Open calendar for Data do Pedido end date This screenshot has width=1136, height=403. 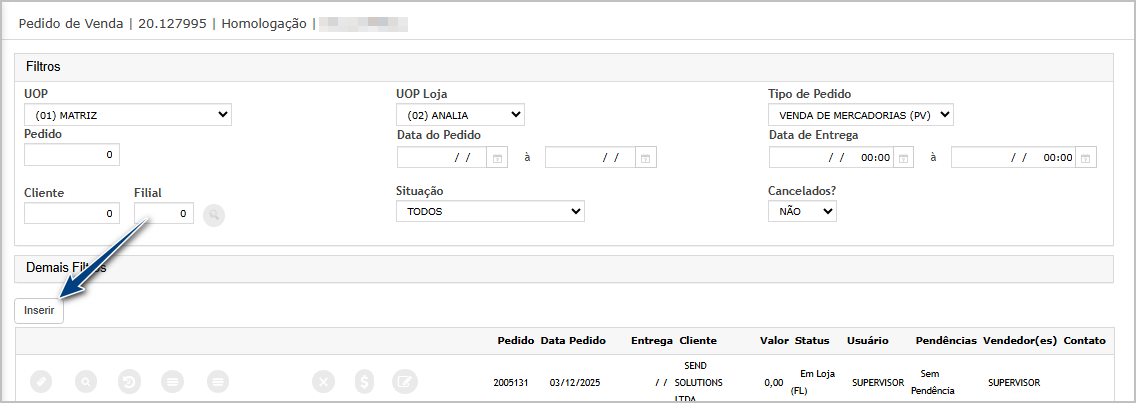pos(646,158)
